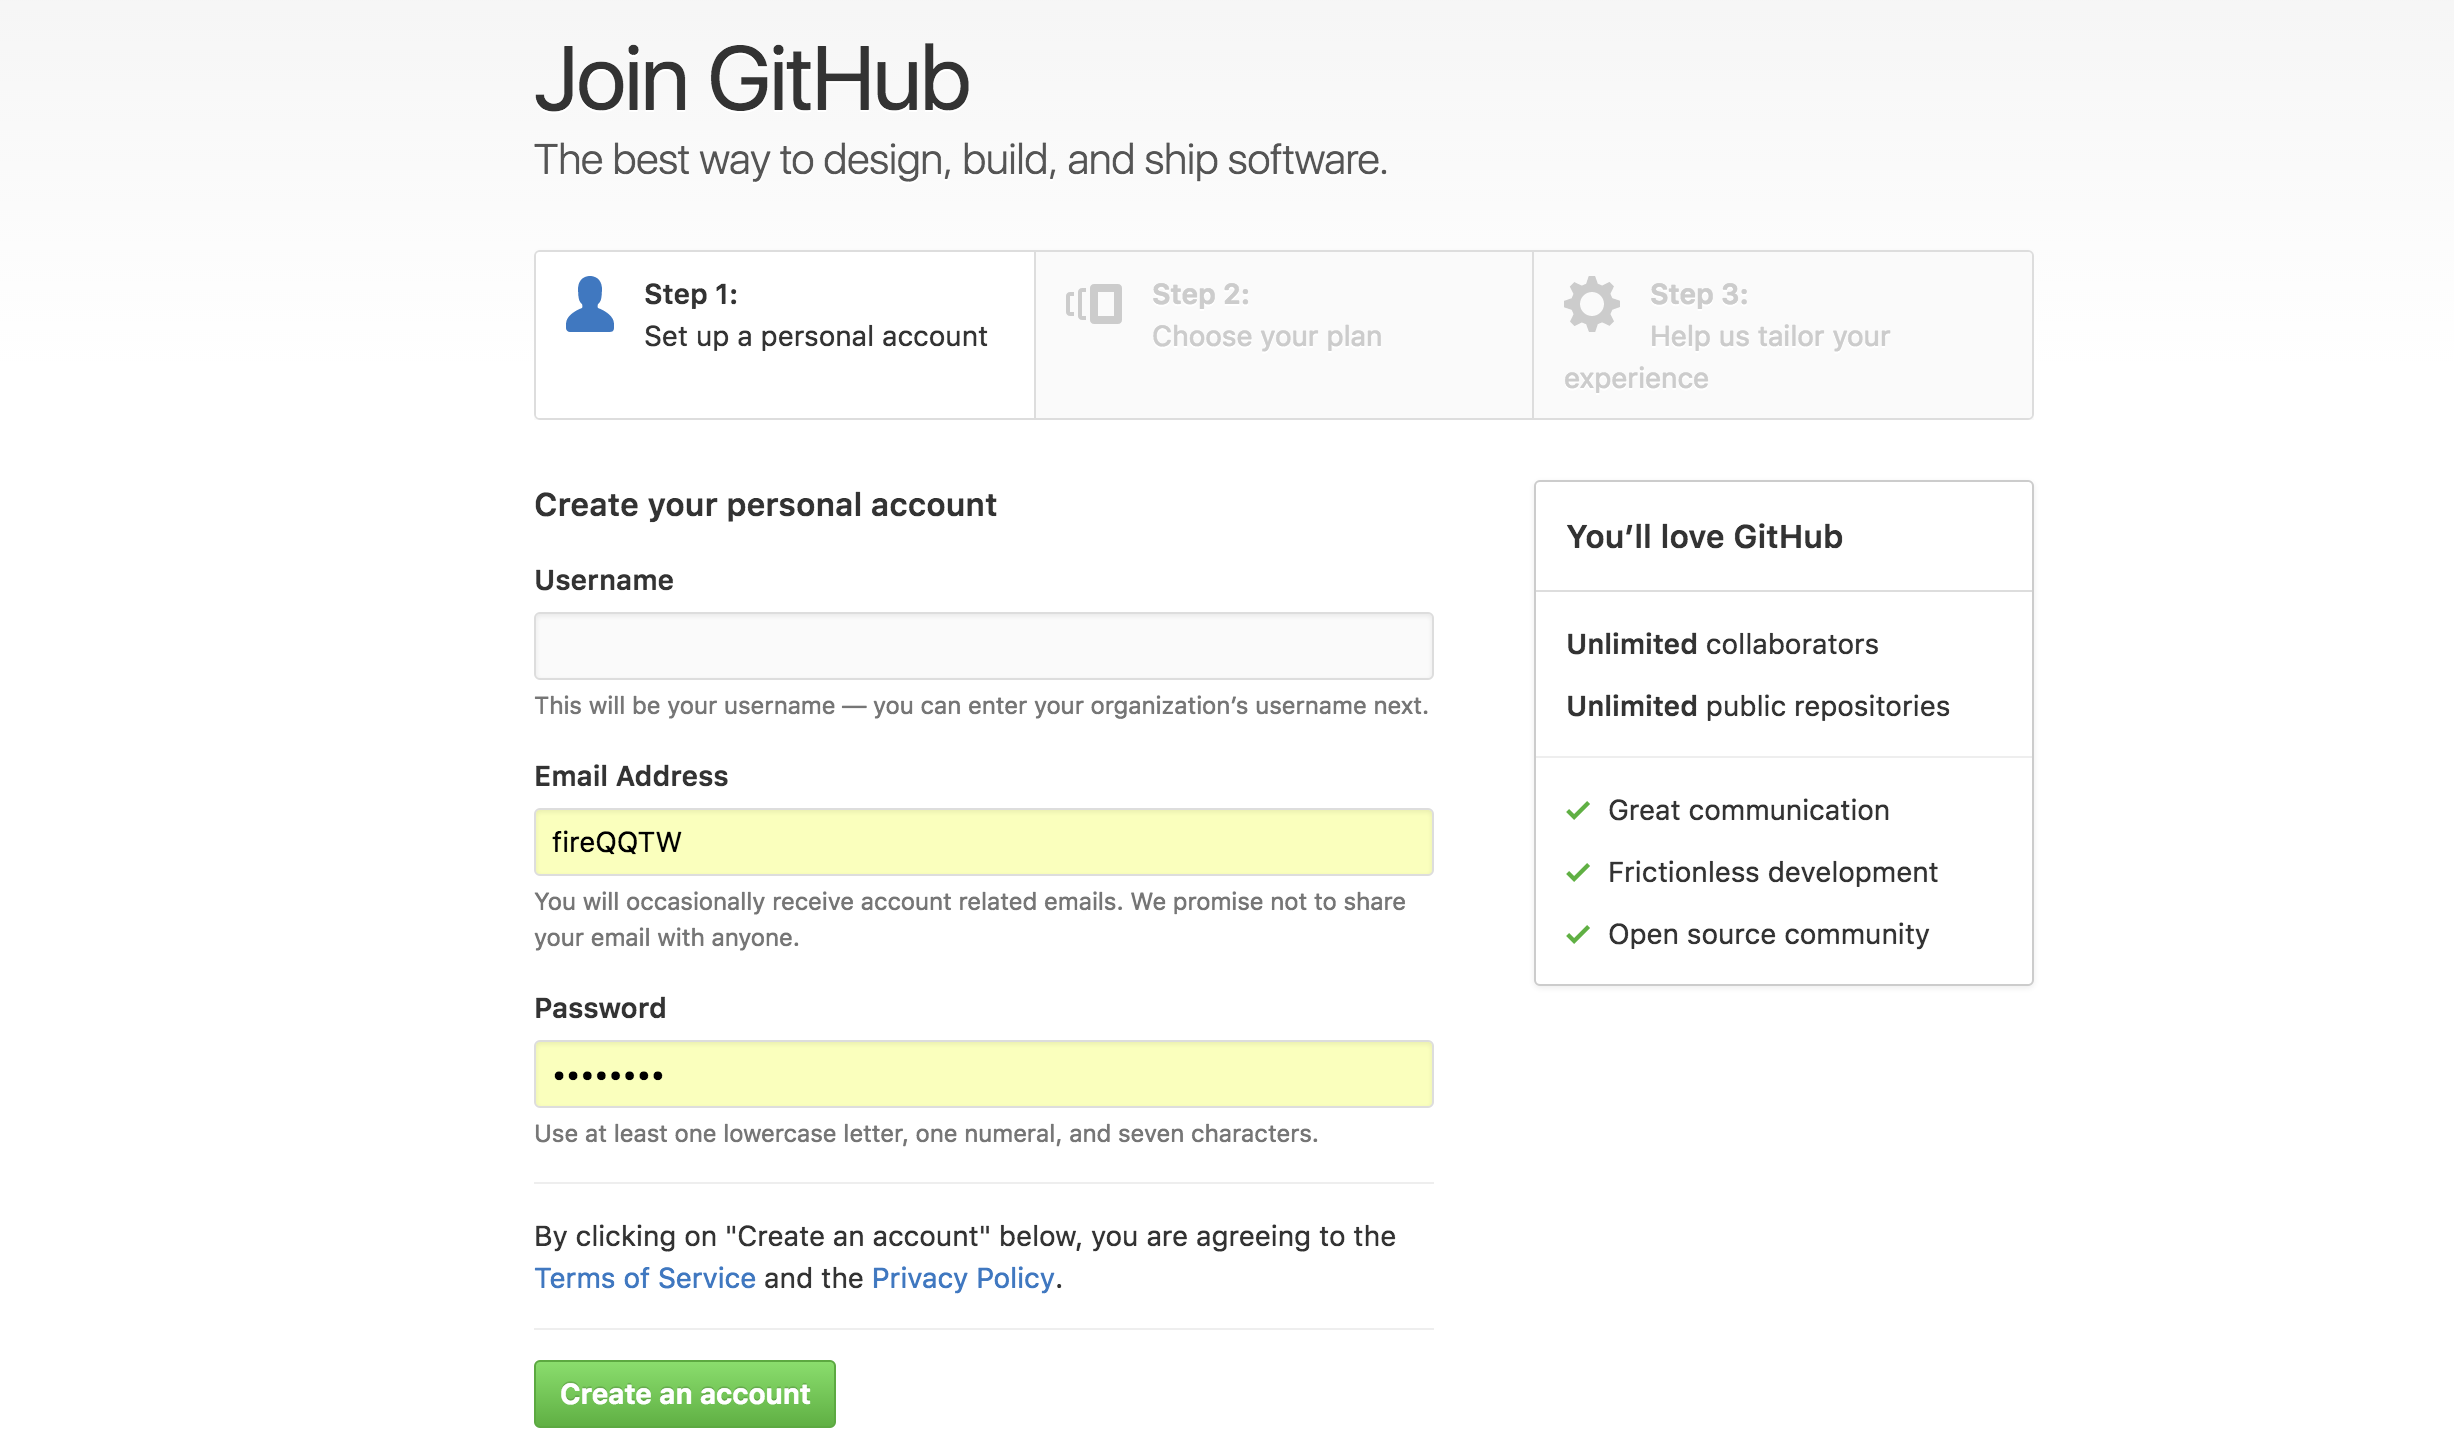Screen dimensions: 2454x1446
Task: Click the You'll love GitHub panel header
Action: pyautogui.click(x=1704, y=537)
